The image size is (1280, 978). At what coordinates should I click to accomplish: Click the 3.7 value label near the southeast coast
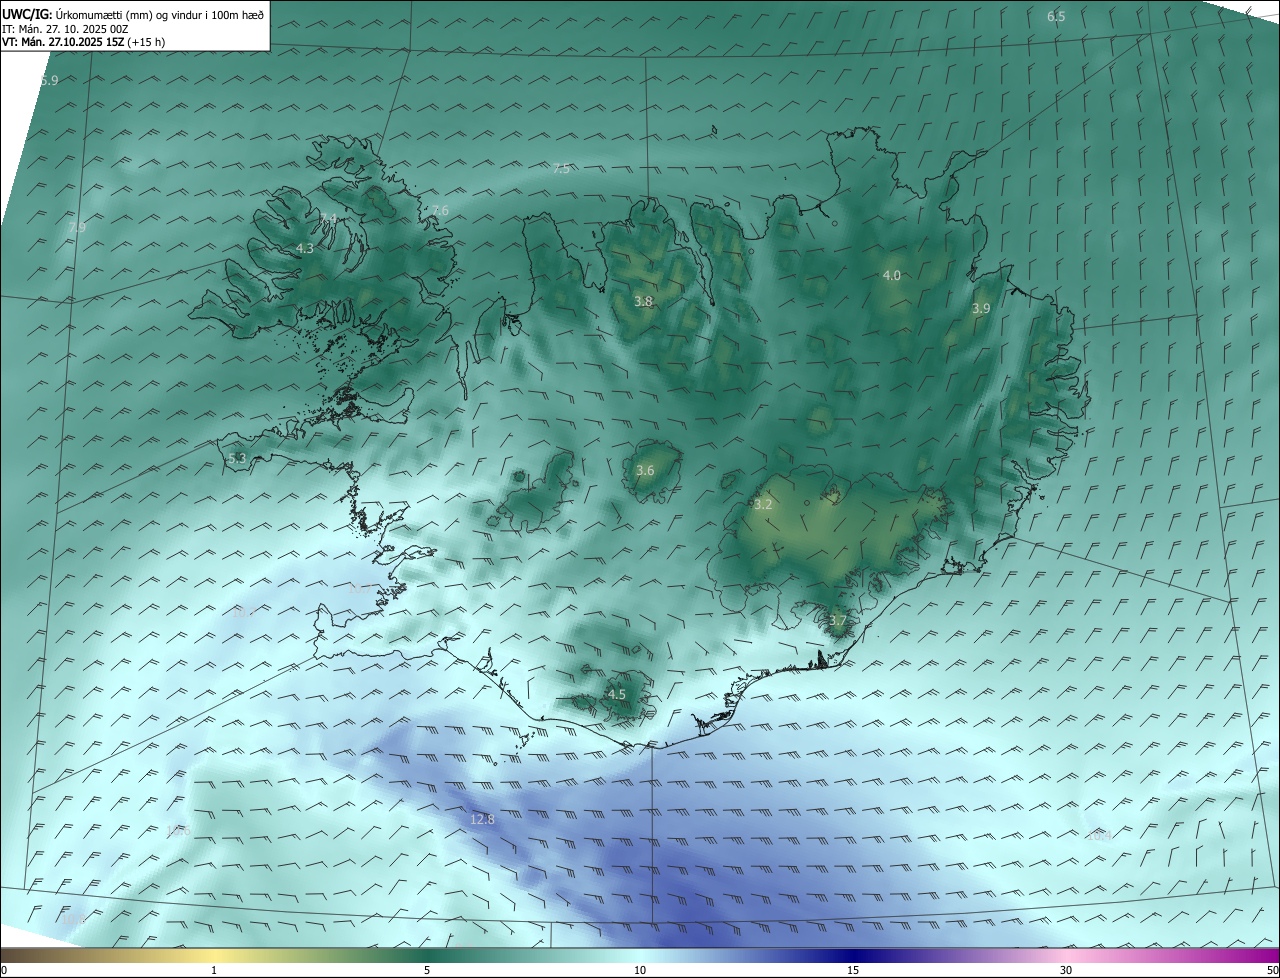[x=838, y=620]
